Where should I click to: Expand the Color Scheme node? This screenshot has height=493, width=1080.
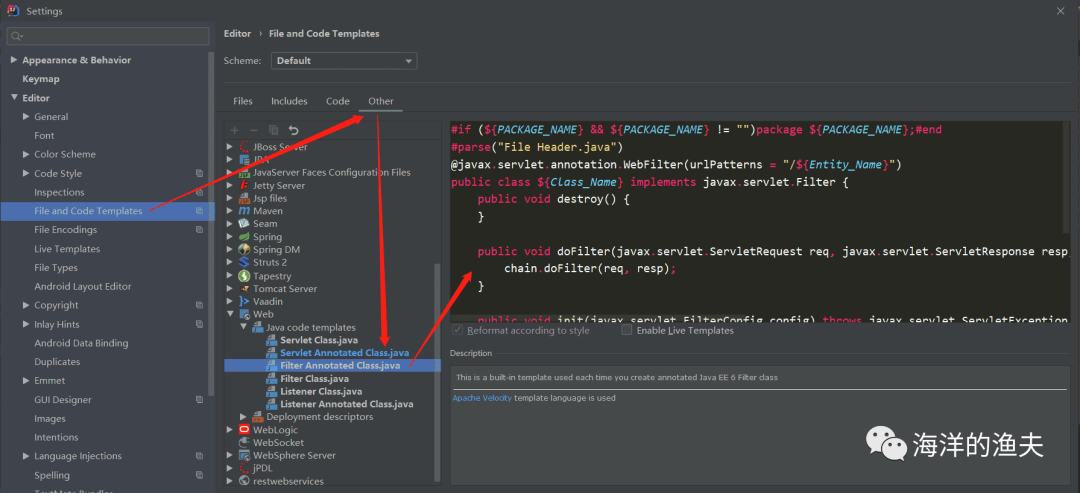tap(26, 154)
